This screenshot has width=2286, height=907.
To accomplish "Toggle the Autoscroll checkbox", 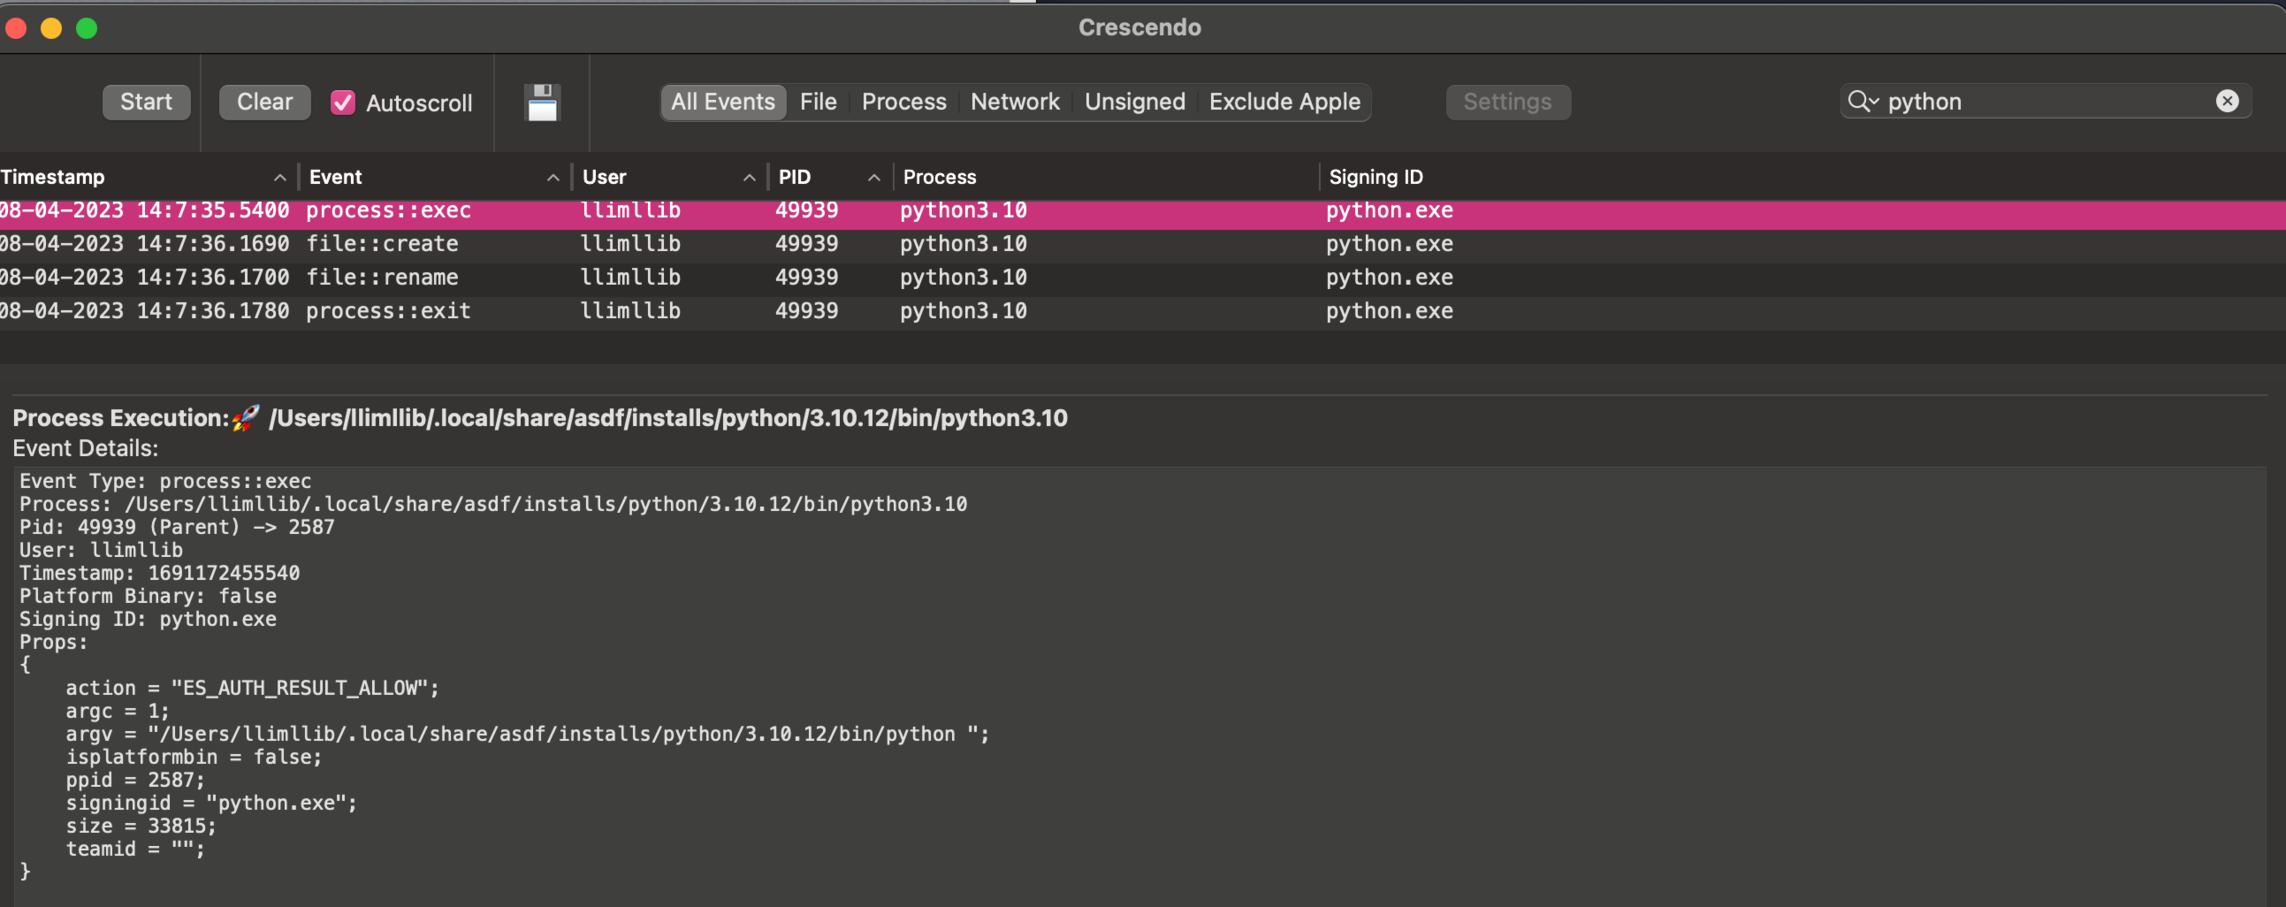I will click(343, 102).
